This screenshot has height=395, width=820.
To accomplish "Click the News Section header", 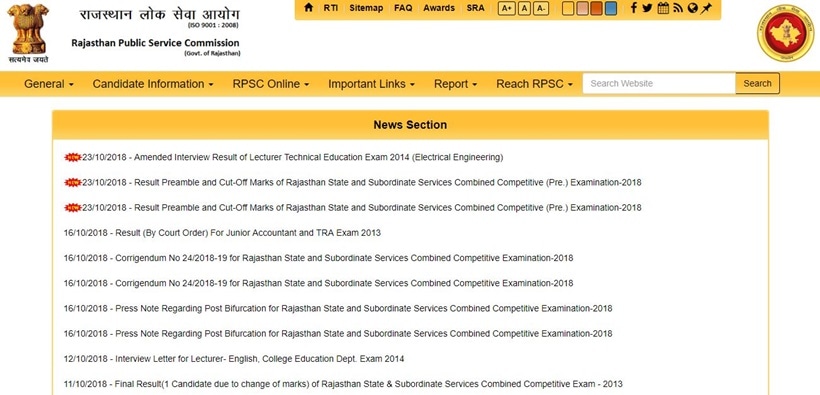I will click(x=410, y=125).
